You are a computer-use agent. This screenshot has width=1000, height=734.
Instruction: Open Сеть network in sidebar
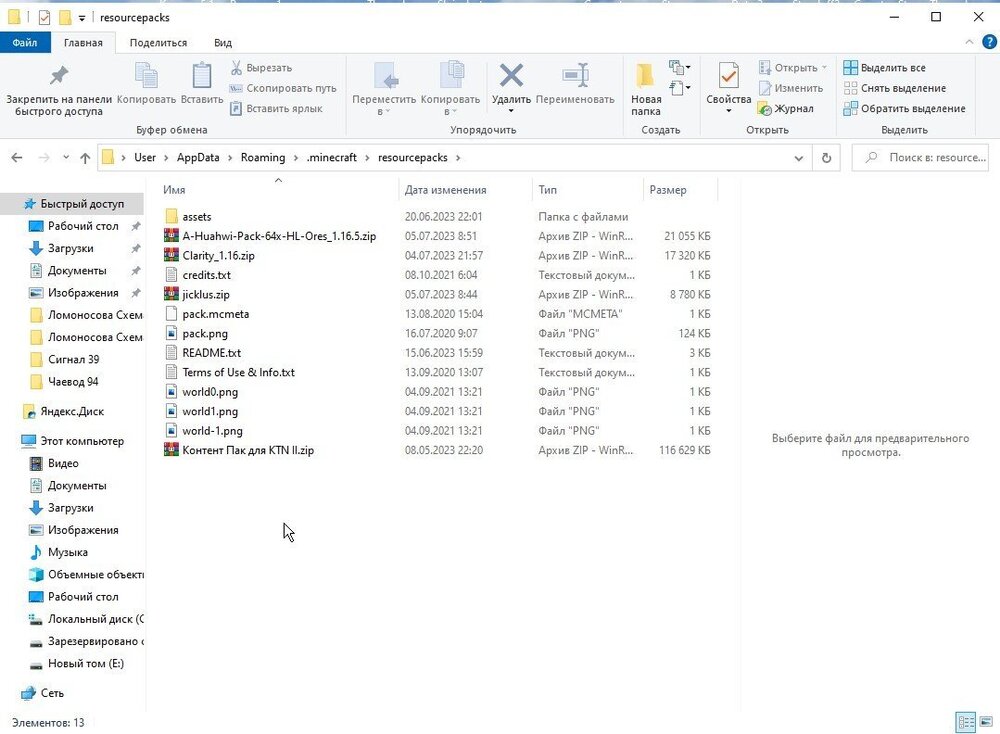pyautogui.click(x=52, y=693)
